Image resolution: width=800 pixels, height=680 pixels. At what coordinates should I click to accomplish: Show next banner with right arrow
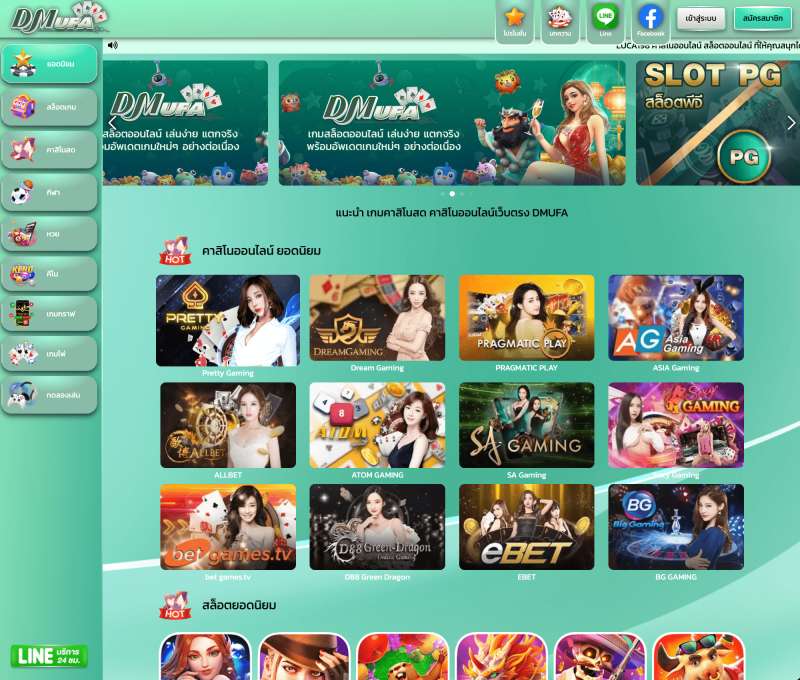(791, 123)
